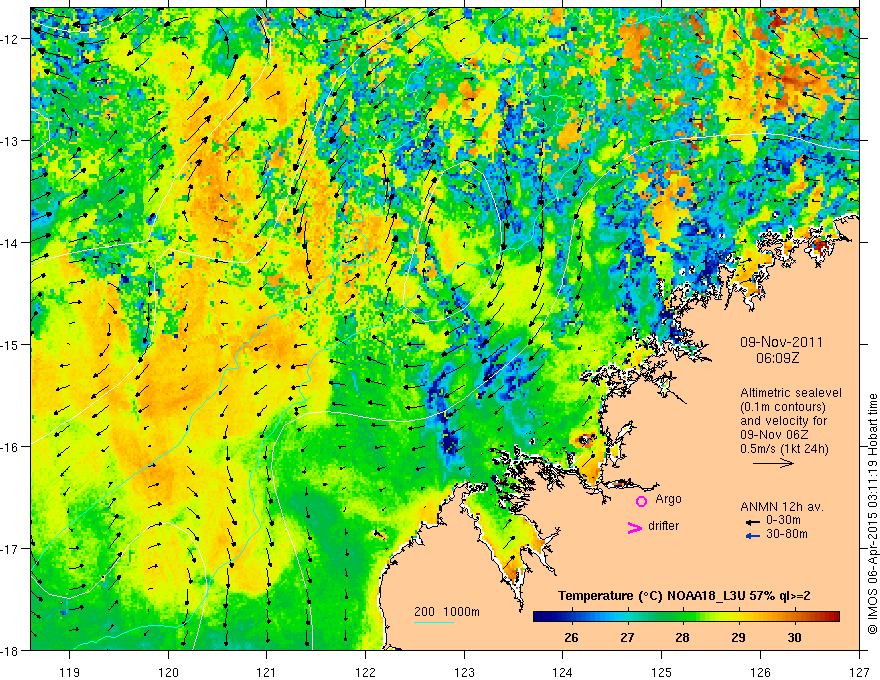Viewport: 880px width, 680px height.
Task: Click the longitude axis label '124'
Action: click(x=563, y=672)
